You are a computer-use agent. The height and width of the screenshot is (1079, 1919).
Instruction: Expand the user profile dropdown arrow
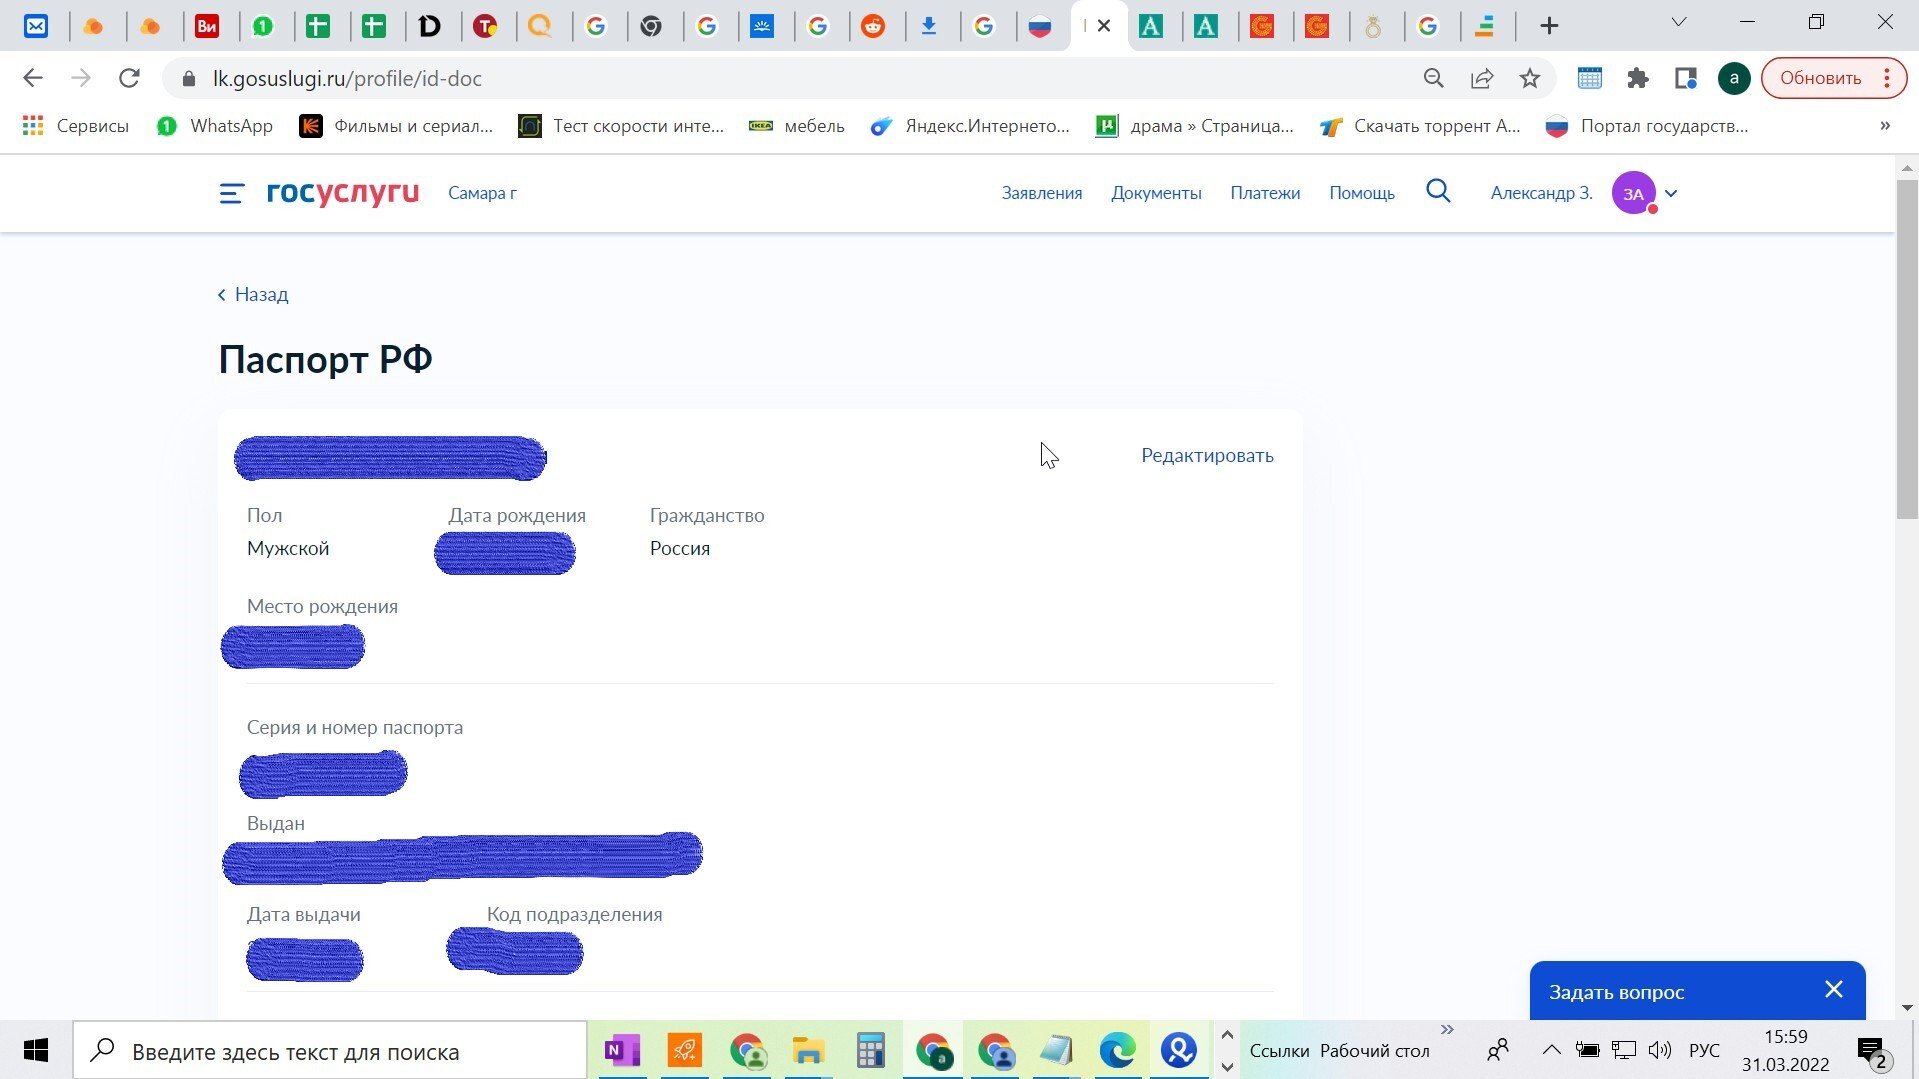click(1671, 193)
